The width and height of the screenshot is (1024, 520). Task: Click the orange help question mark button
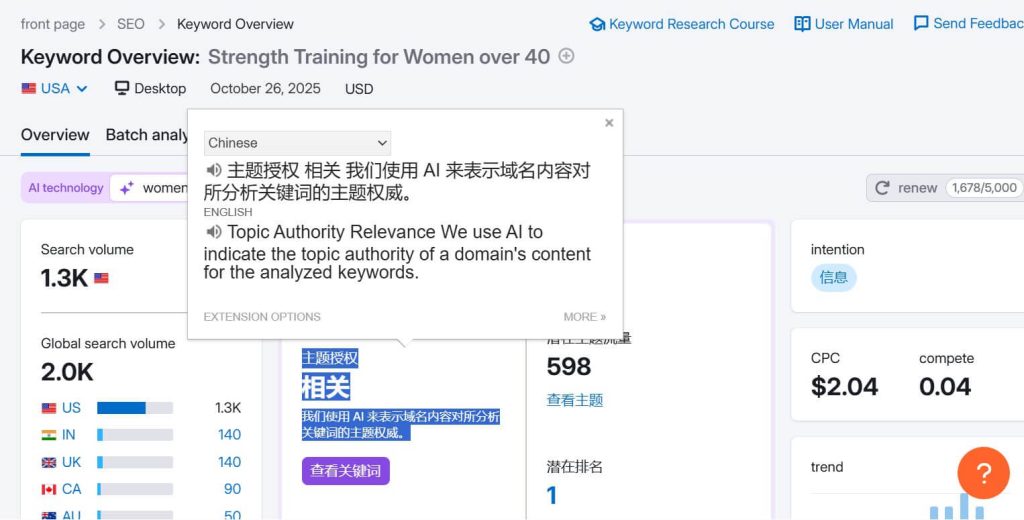coord(983,473)
